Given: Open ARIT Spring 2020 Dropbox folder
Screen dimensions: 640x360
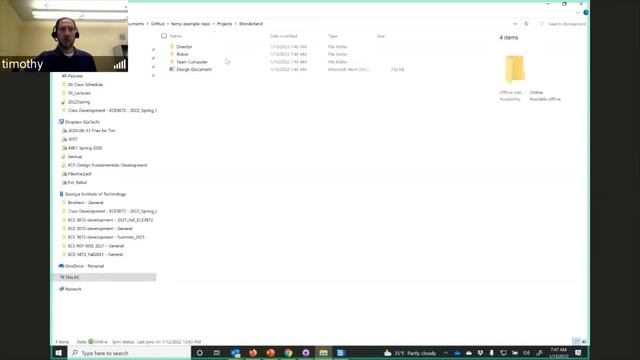Looking at the screenshot, I should click(85, 148).
